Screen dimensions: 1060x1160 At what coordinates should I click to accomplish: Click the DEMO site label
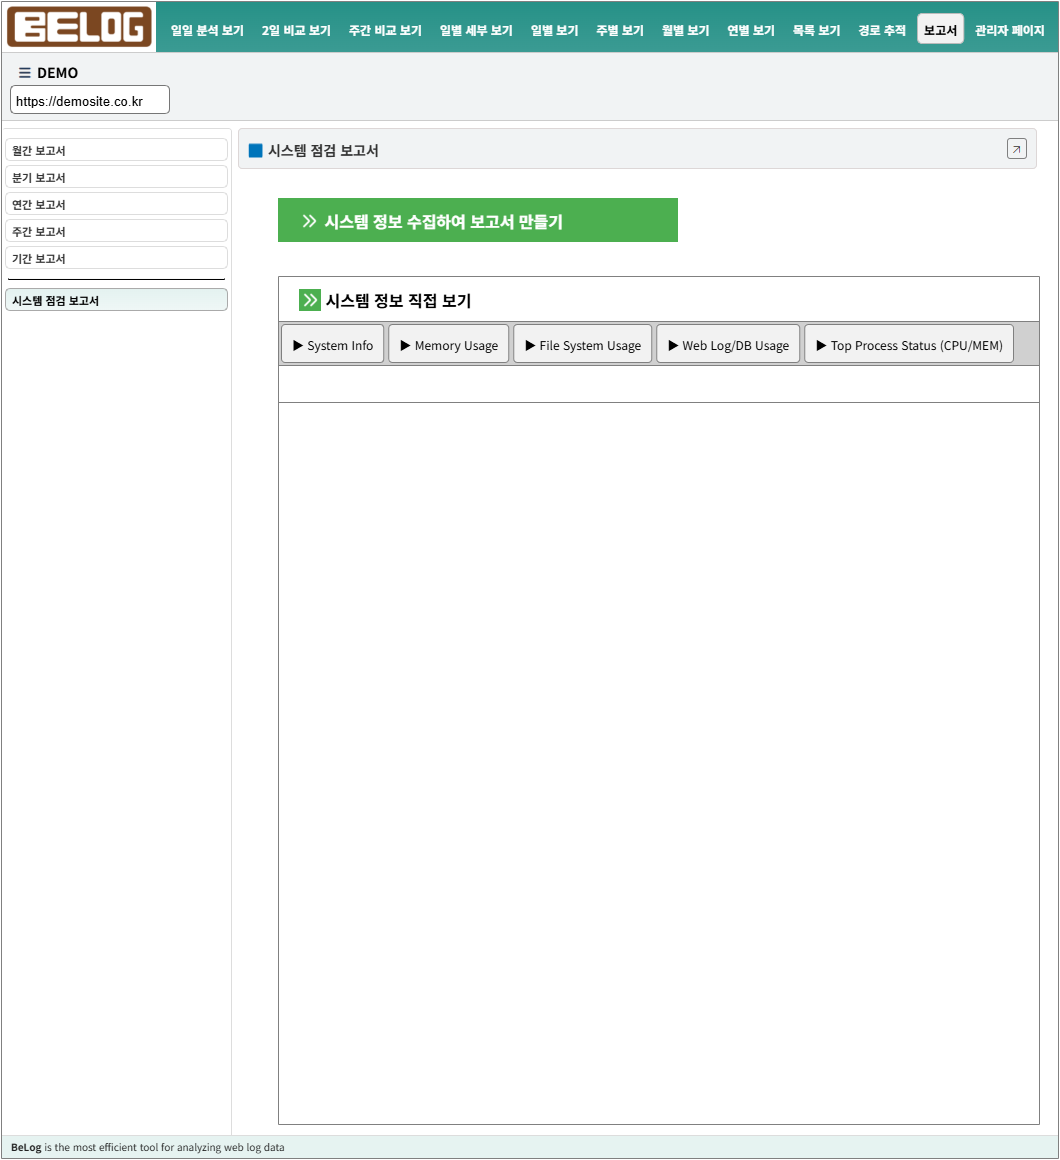(x=58, y=72)
